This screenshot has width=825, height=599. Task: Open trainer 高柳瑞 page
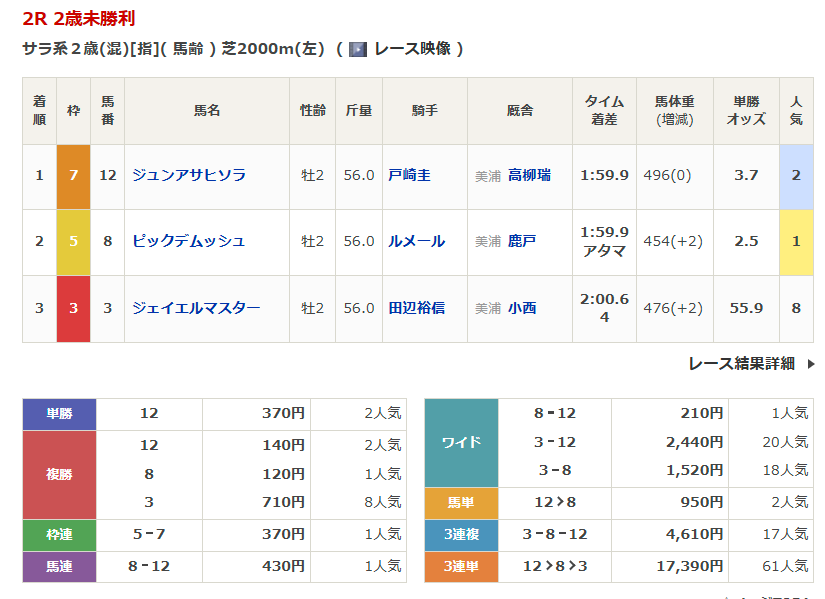tap(529, 175)
